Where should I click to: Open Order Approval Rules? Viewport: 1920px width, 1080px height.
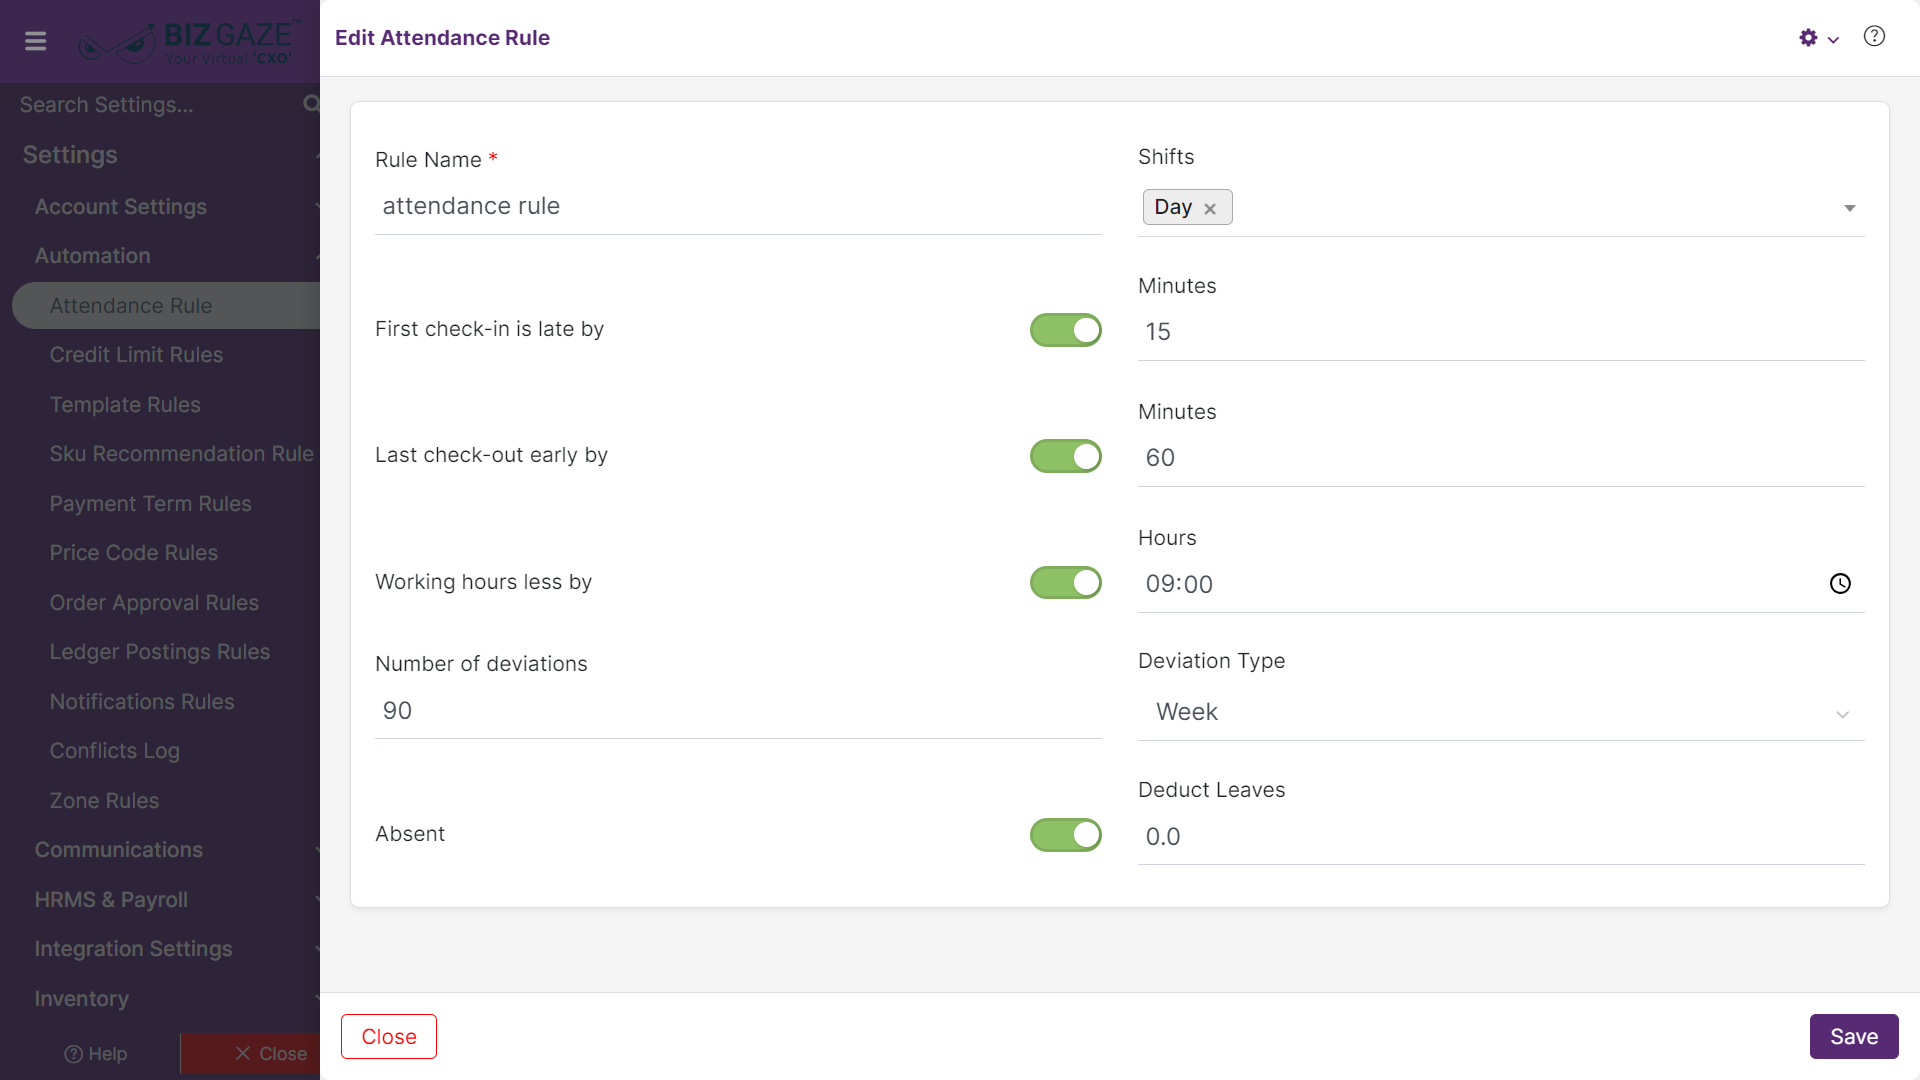point(154,603)
